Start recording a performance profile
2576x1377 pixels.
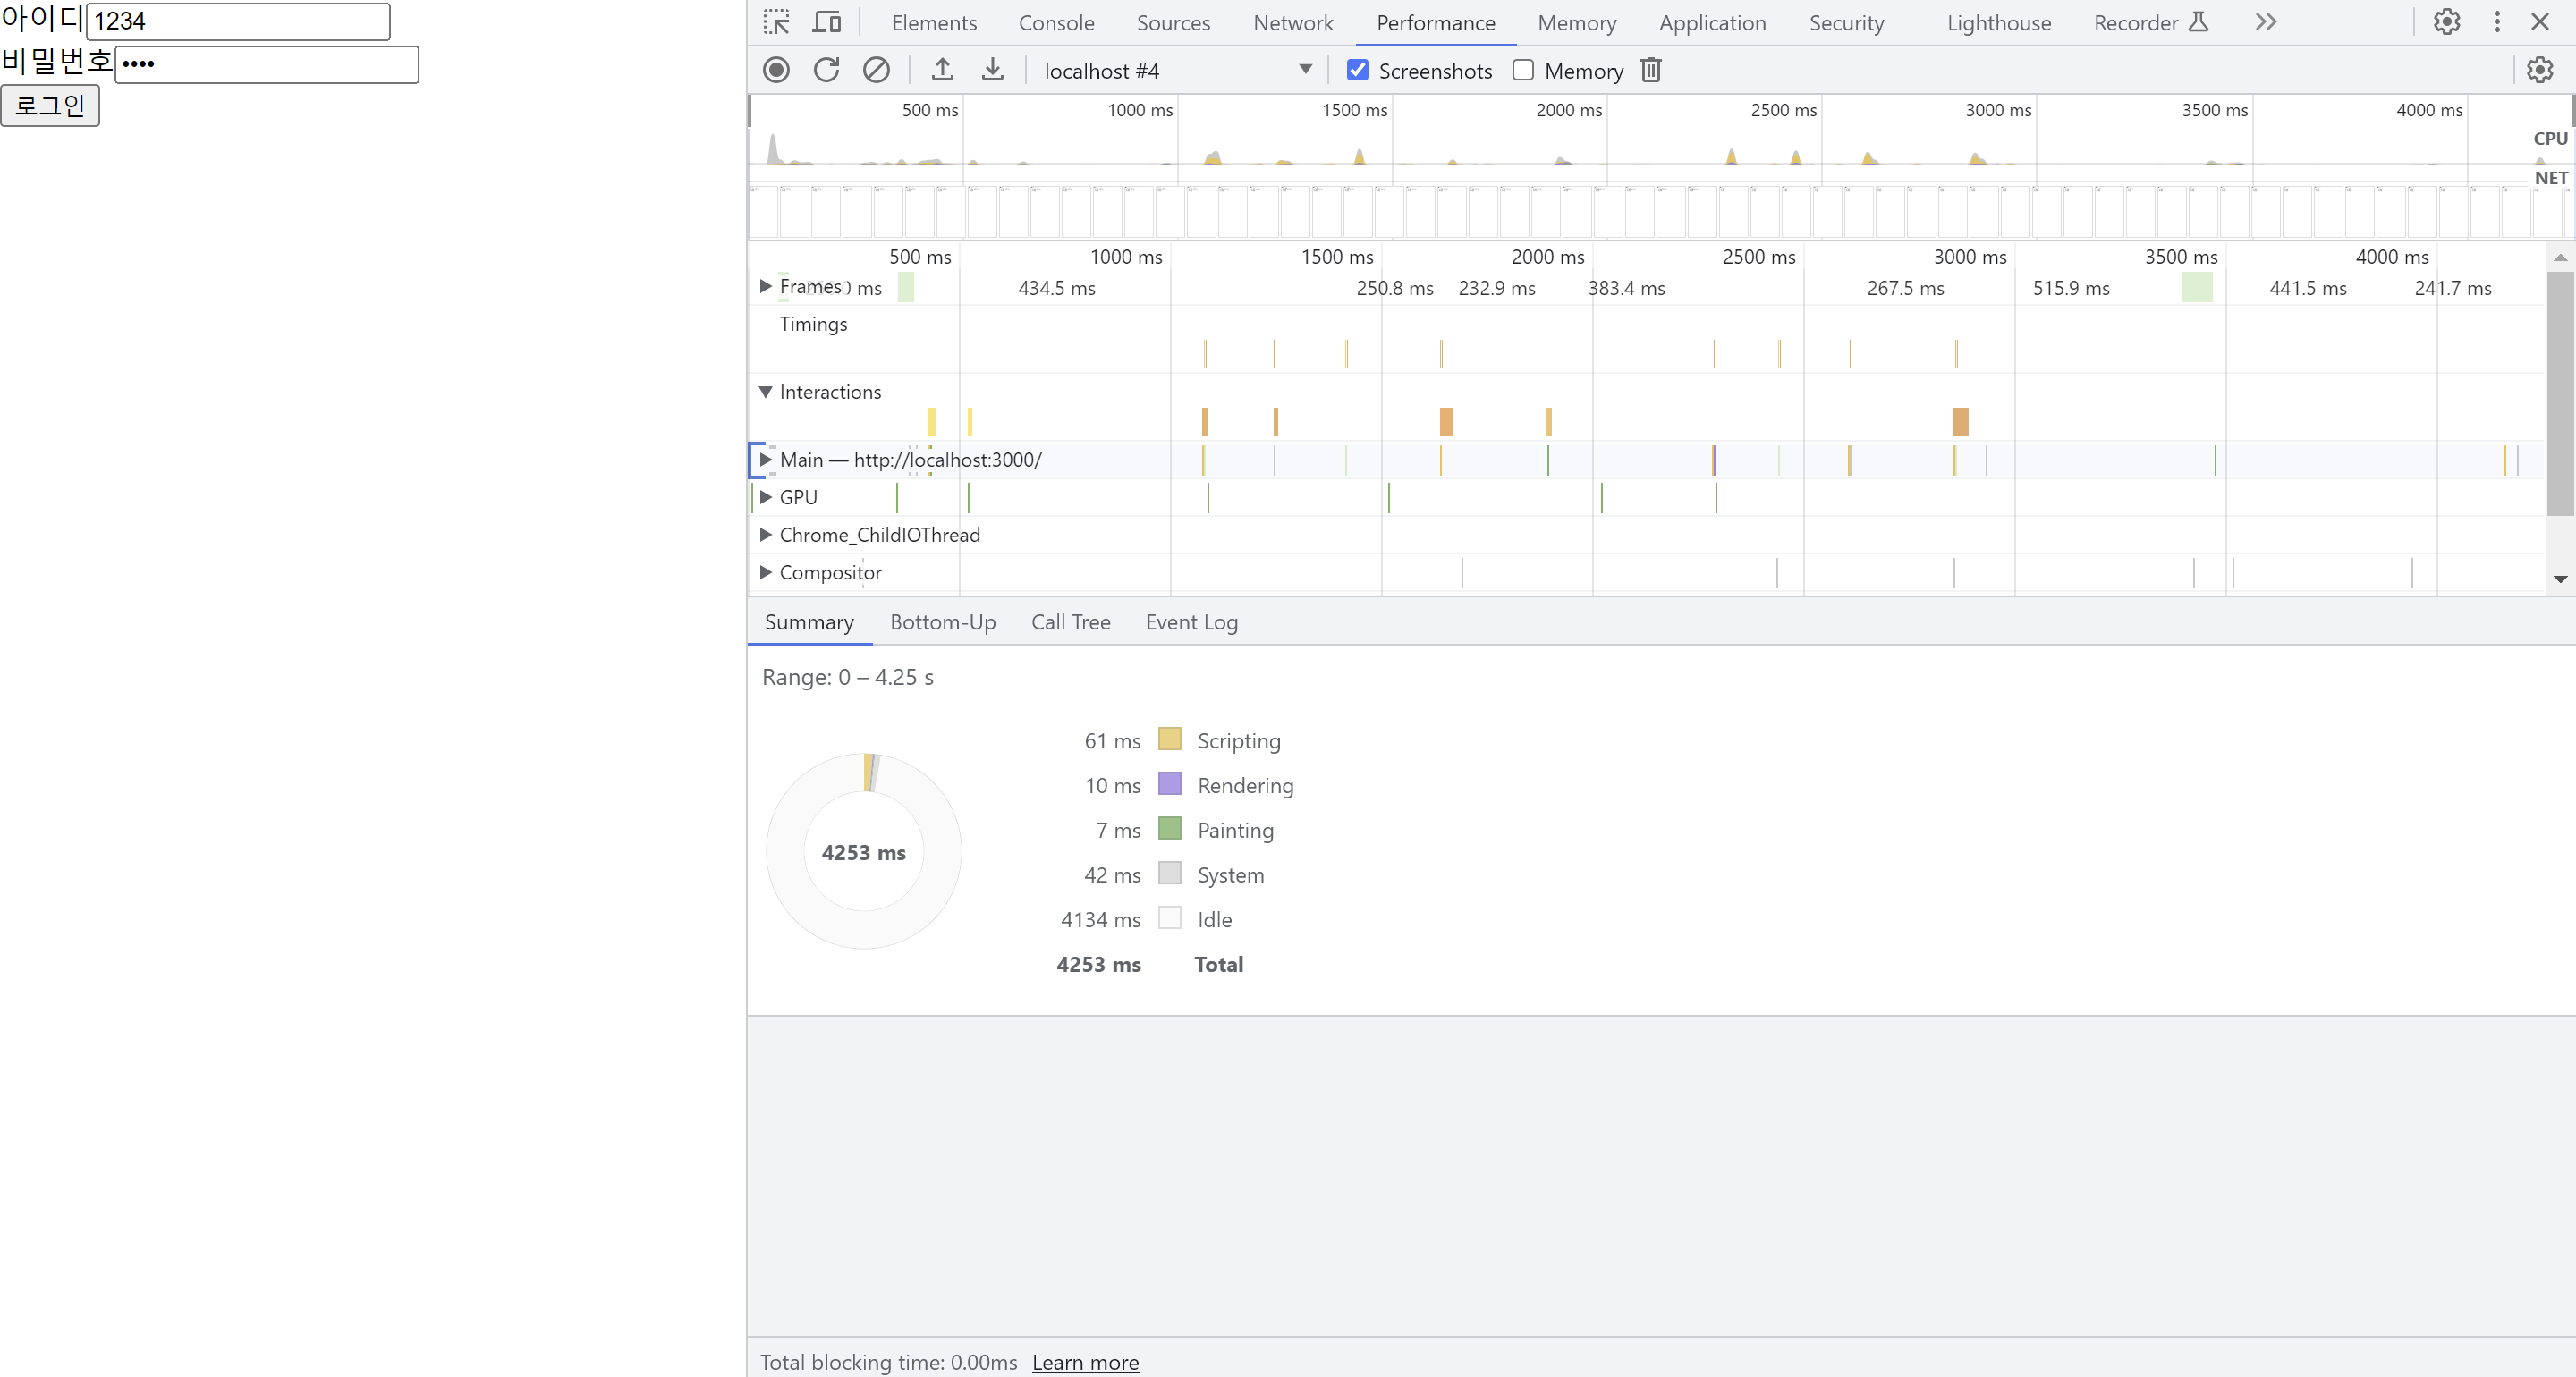(776, 70)
